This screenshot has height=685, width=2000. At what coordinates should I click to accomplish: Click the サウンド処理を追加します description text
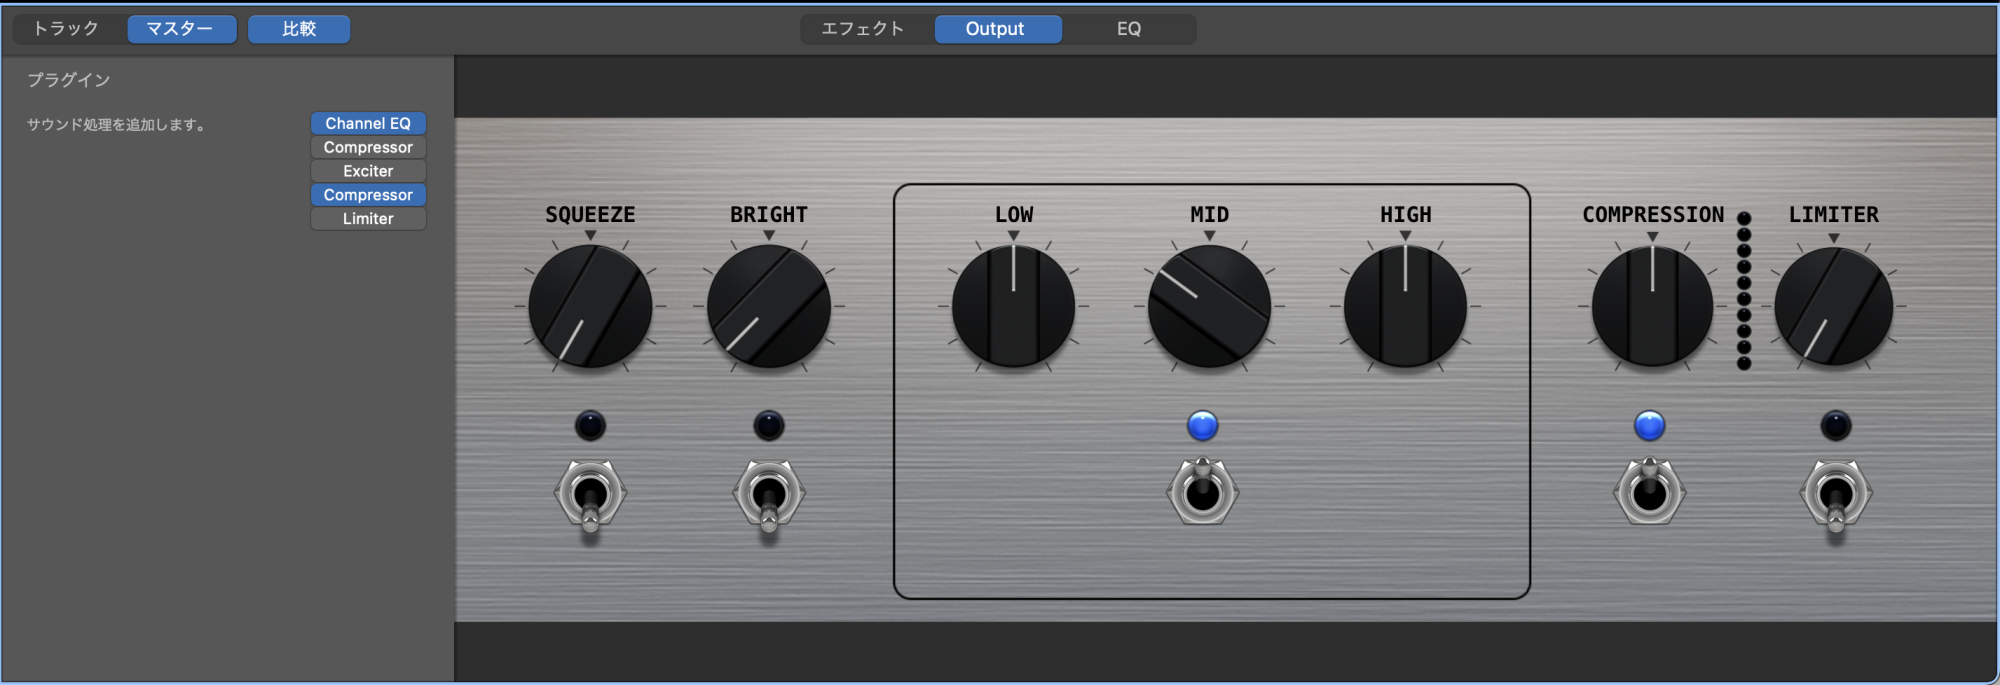pyautogui.click(x=116, y=125)
